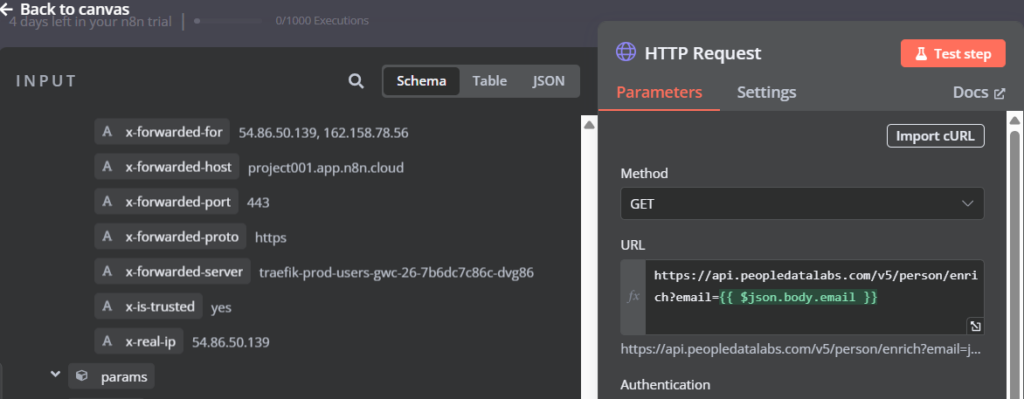Click the external link icon beside Docs
The image size is (1024, 399).
[x=999, y=93]
